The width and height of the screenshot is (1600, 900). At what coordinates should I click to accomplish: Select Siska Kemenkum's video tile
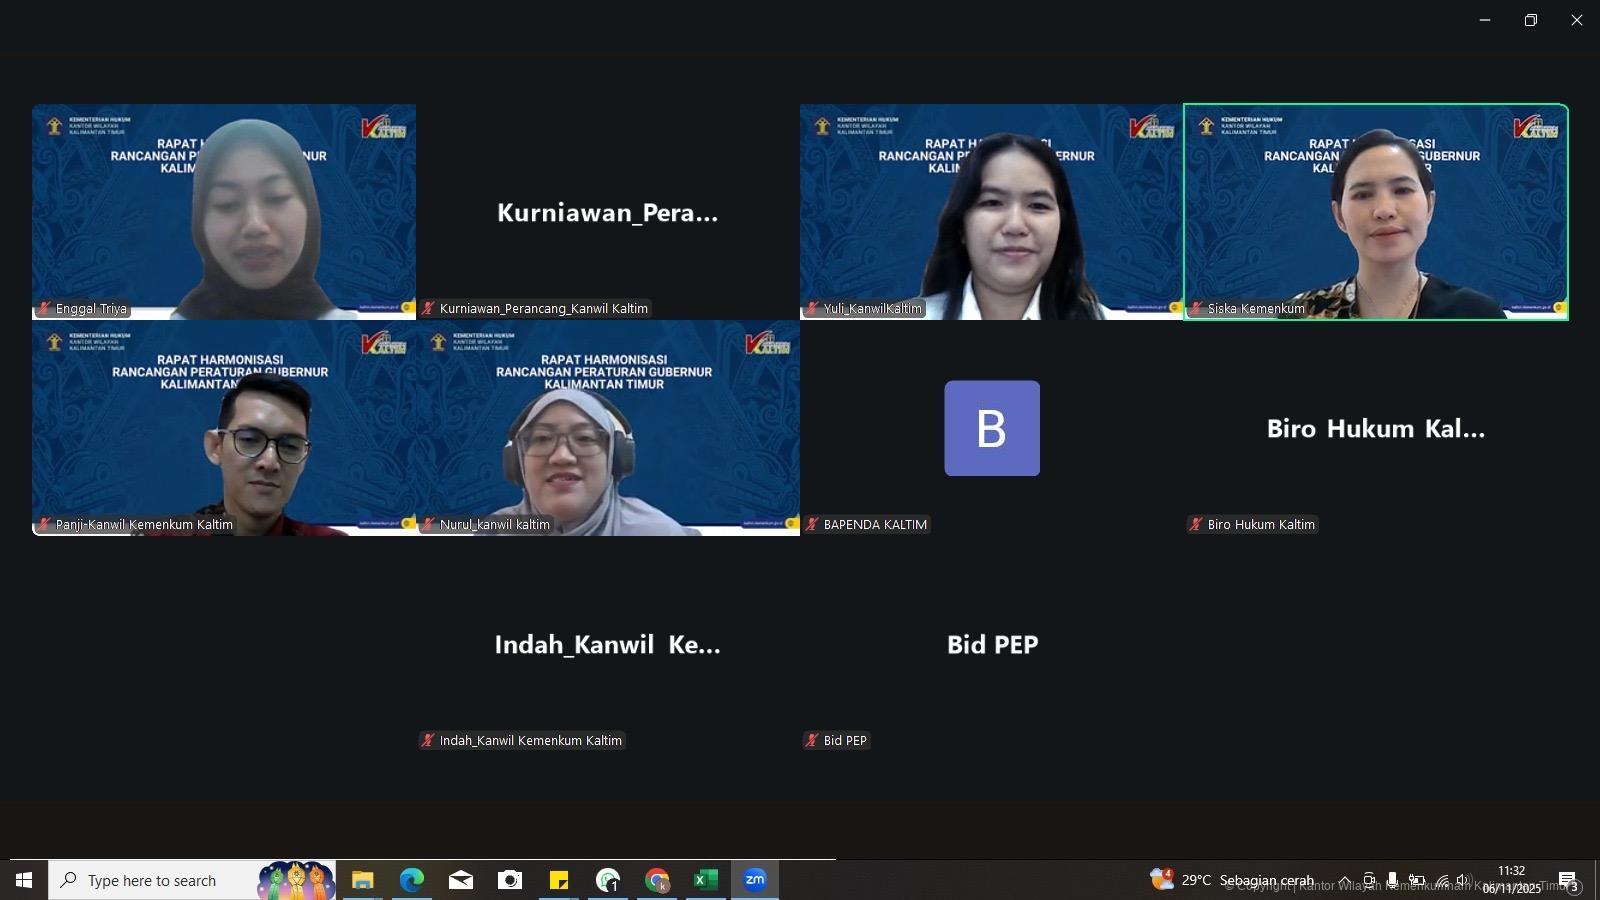point(1376,212)
